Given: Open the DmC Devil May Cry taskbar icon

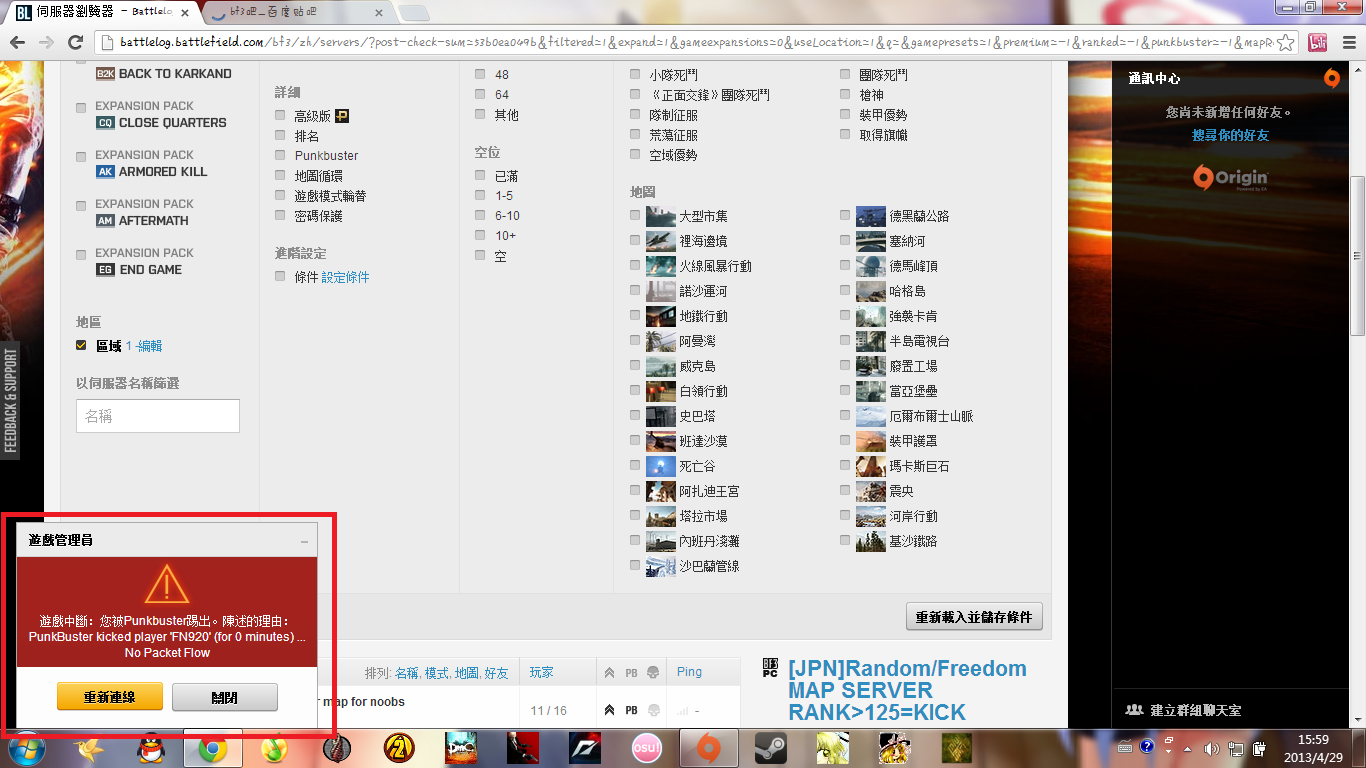Looking at the screenshot, I should pyautogui.click(x=461, y=748).
